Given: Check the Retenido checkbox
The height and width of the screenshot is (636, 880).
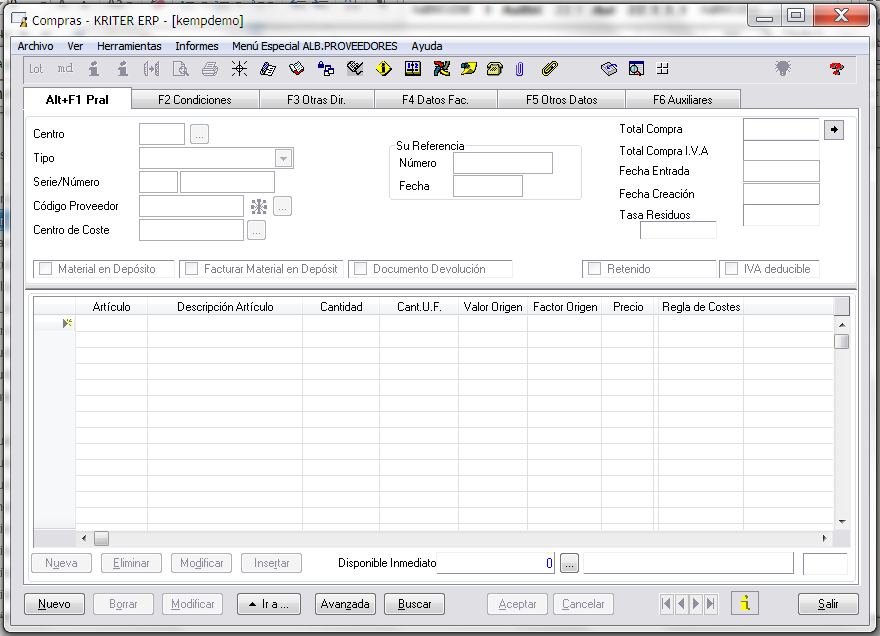Looking at the screenshot, I should coord(594,269).
